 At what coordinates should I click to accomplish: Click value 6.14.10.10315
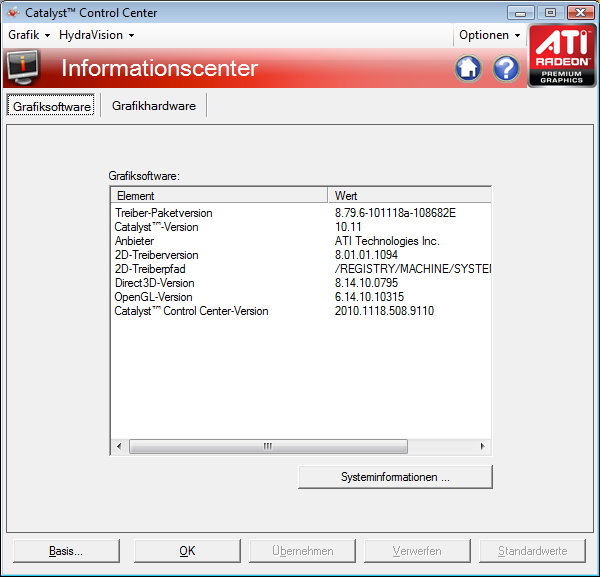[x=369, y=297]
